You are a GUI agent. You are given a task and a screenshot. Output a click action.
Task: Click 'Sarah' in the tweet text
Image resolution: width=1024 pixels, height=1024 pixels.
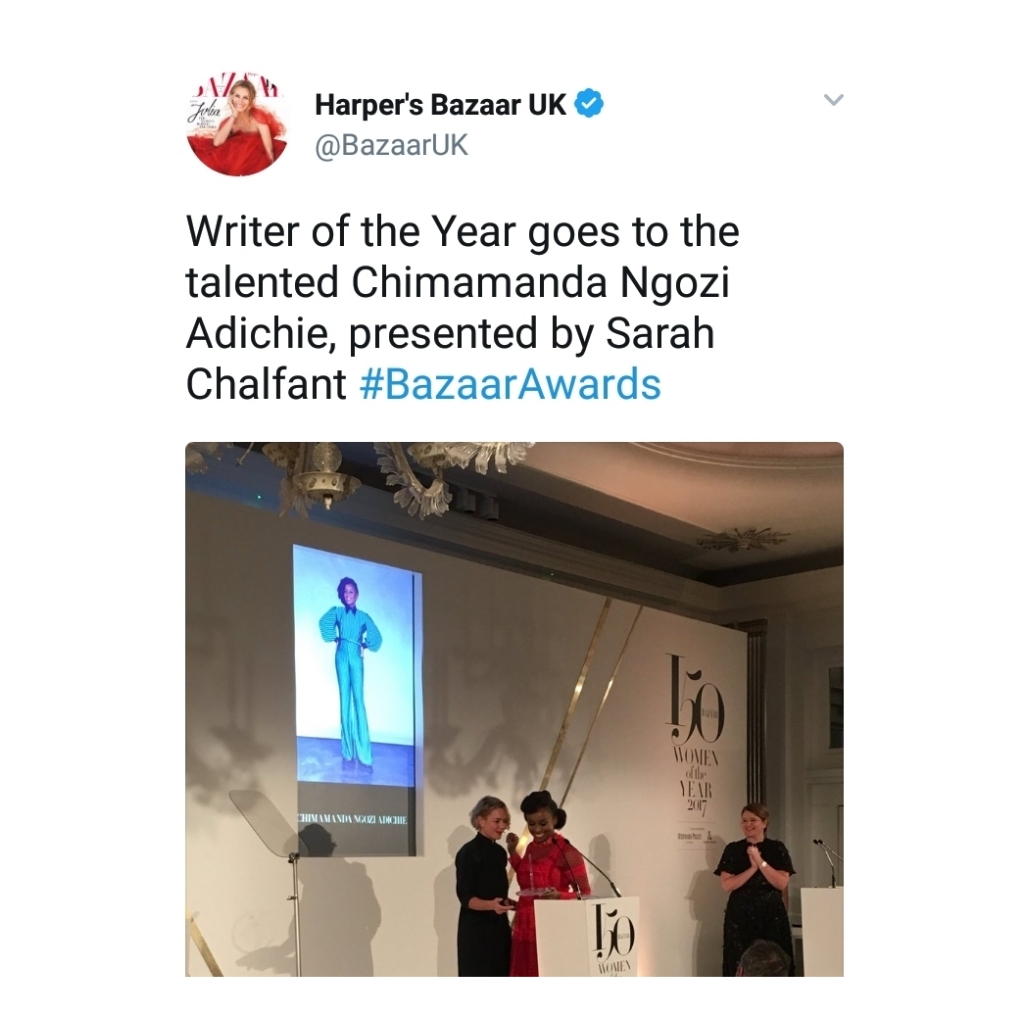point(660,333)
